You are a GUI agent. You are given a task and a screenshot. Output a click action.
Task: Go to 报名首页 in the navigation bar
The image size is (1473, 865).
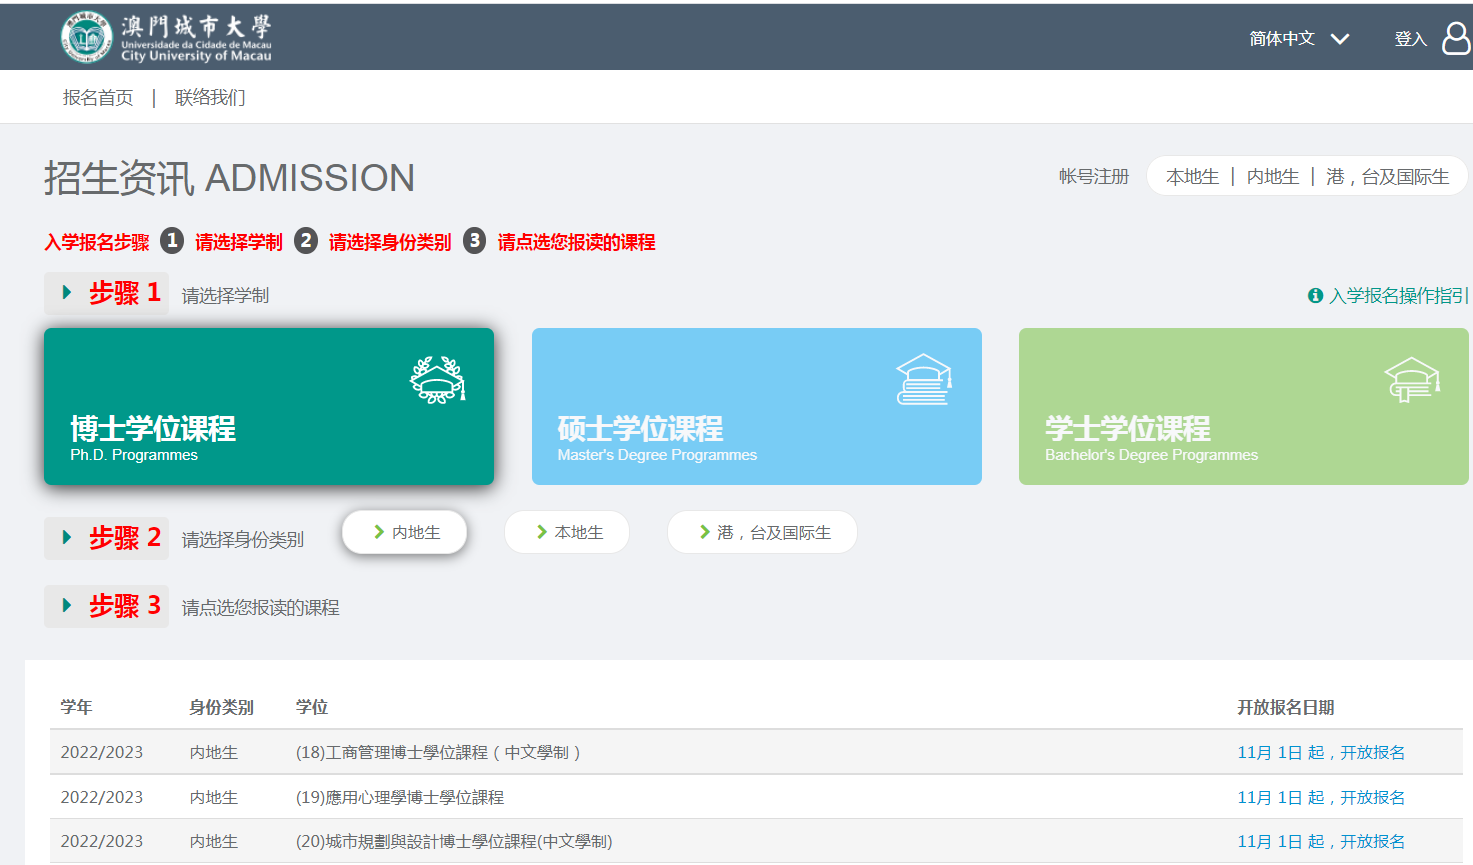tap(98, 97)
